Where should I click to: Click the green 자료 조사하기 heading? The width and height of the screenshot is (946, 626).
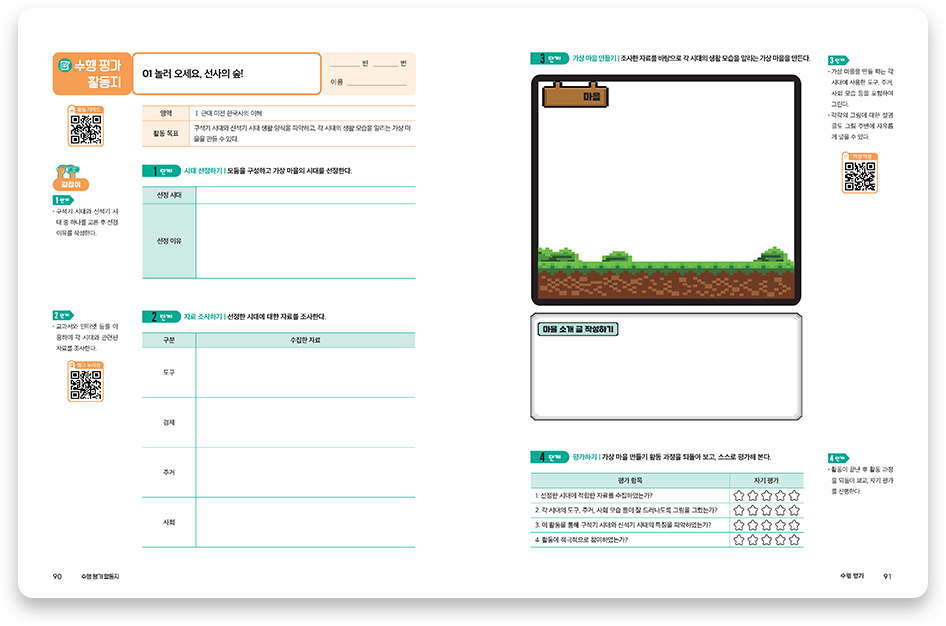coord(203,317)
